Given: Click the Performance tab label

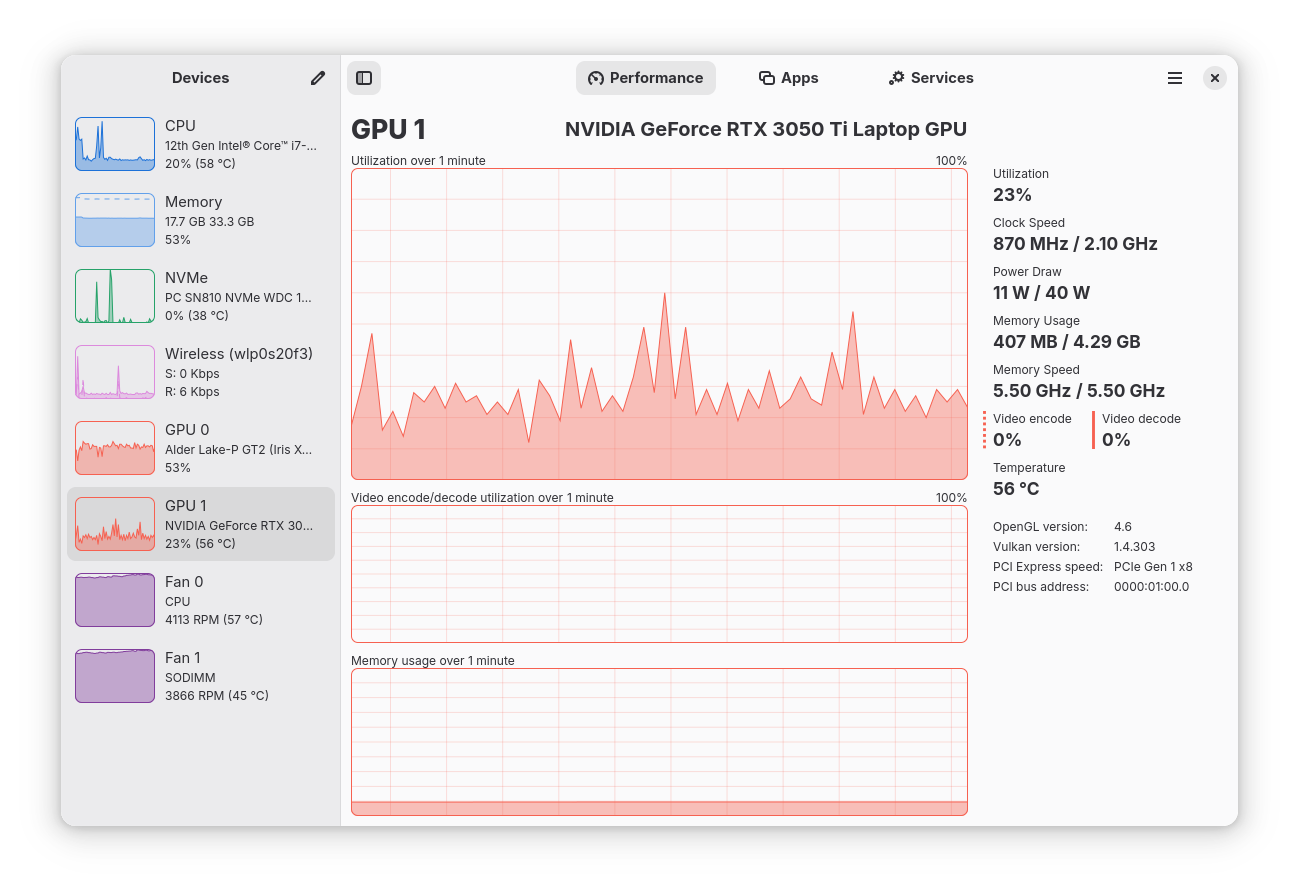Looking at the screenshot, I should (x=656, y=77).
